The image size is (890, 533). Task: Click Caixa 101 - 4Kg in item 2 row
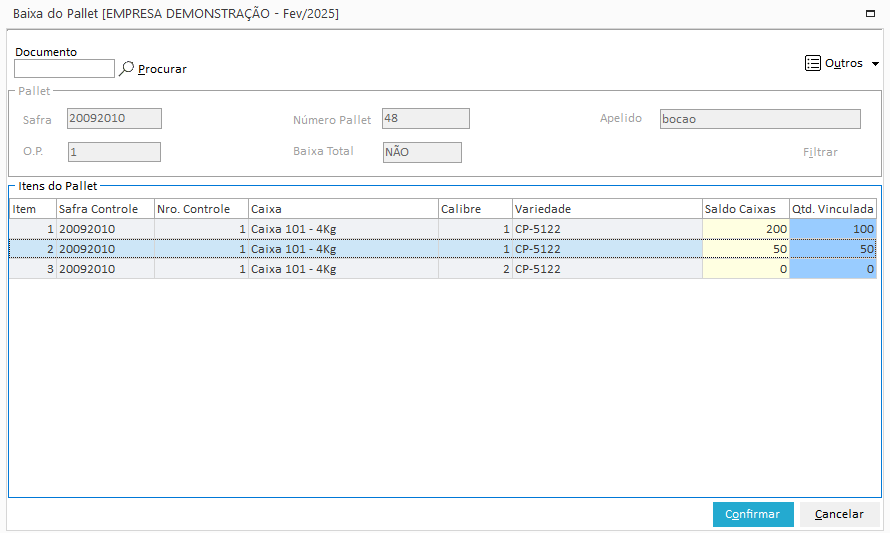pos(343,249)
